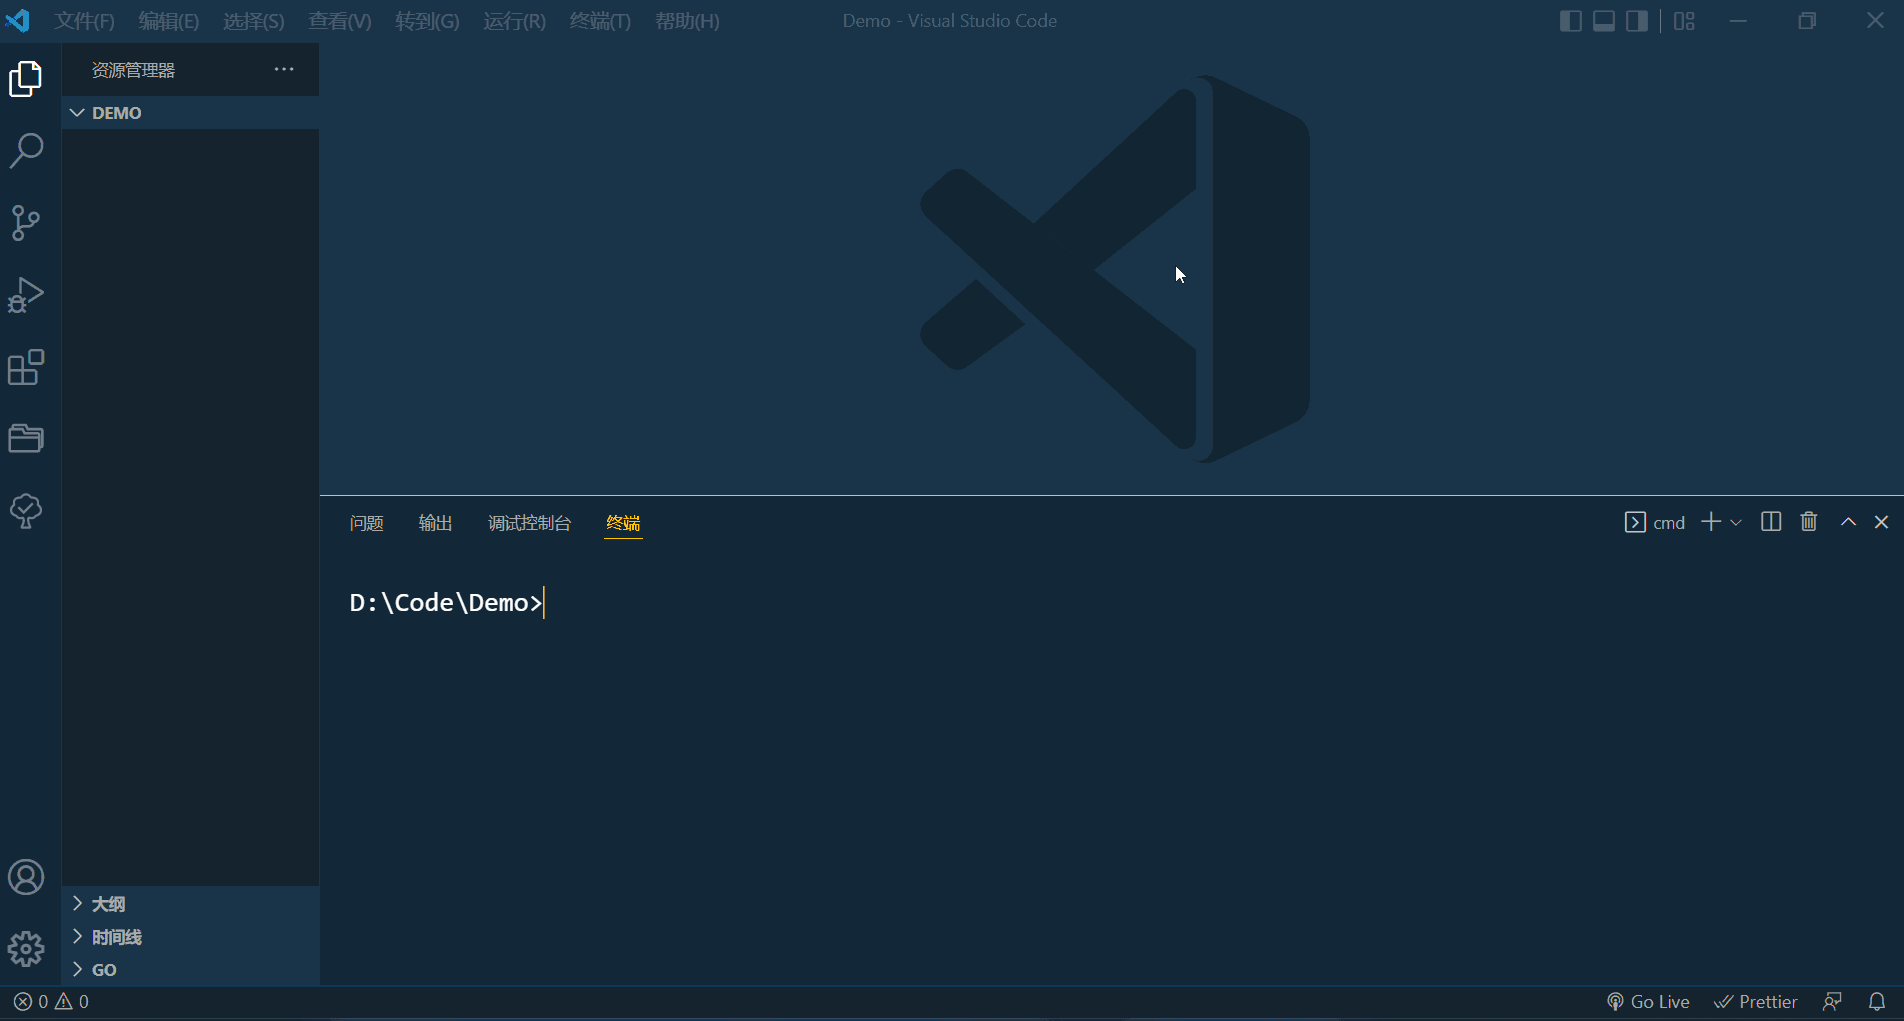This screenshot has width=1904, height=1021.
Task: Open the Explorer view in activity bar
Action: click(x=26, y=79)
